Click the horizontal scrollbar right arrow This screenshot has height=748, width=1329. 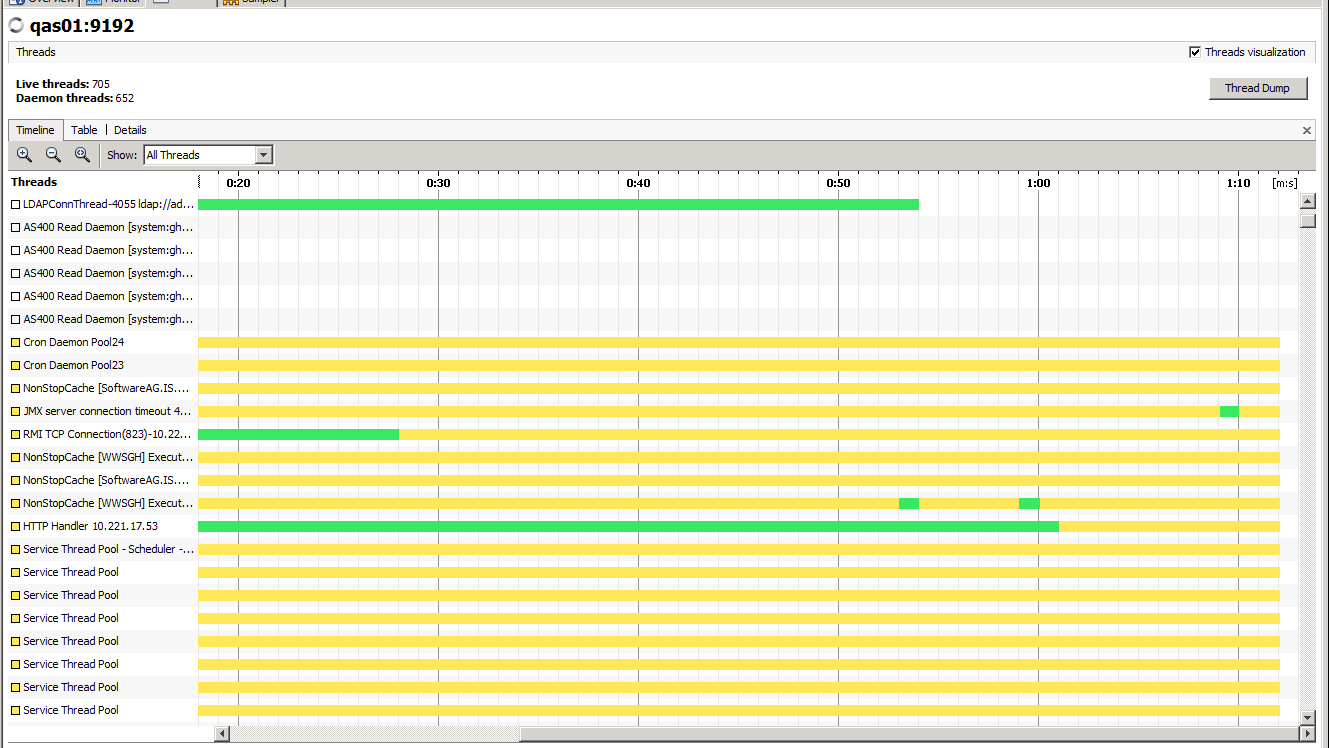1306,734
